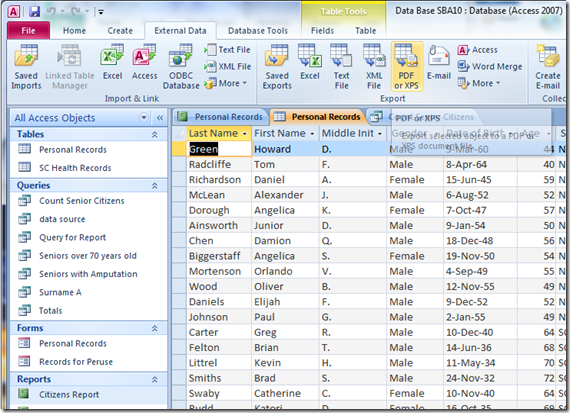Viewport: 570px width, 413px height.
Task: Start Word Merge export
Action: coord(490,66)
